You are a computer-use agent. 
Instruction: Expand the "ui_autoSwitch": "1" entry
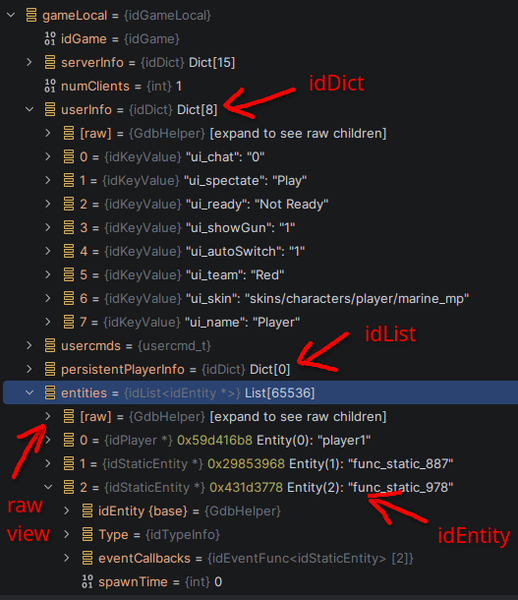[x=48, y=251]
